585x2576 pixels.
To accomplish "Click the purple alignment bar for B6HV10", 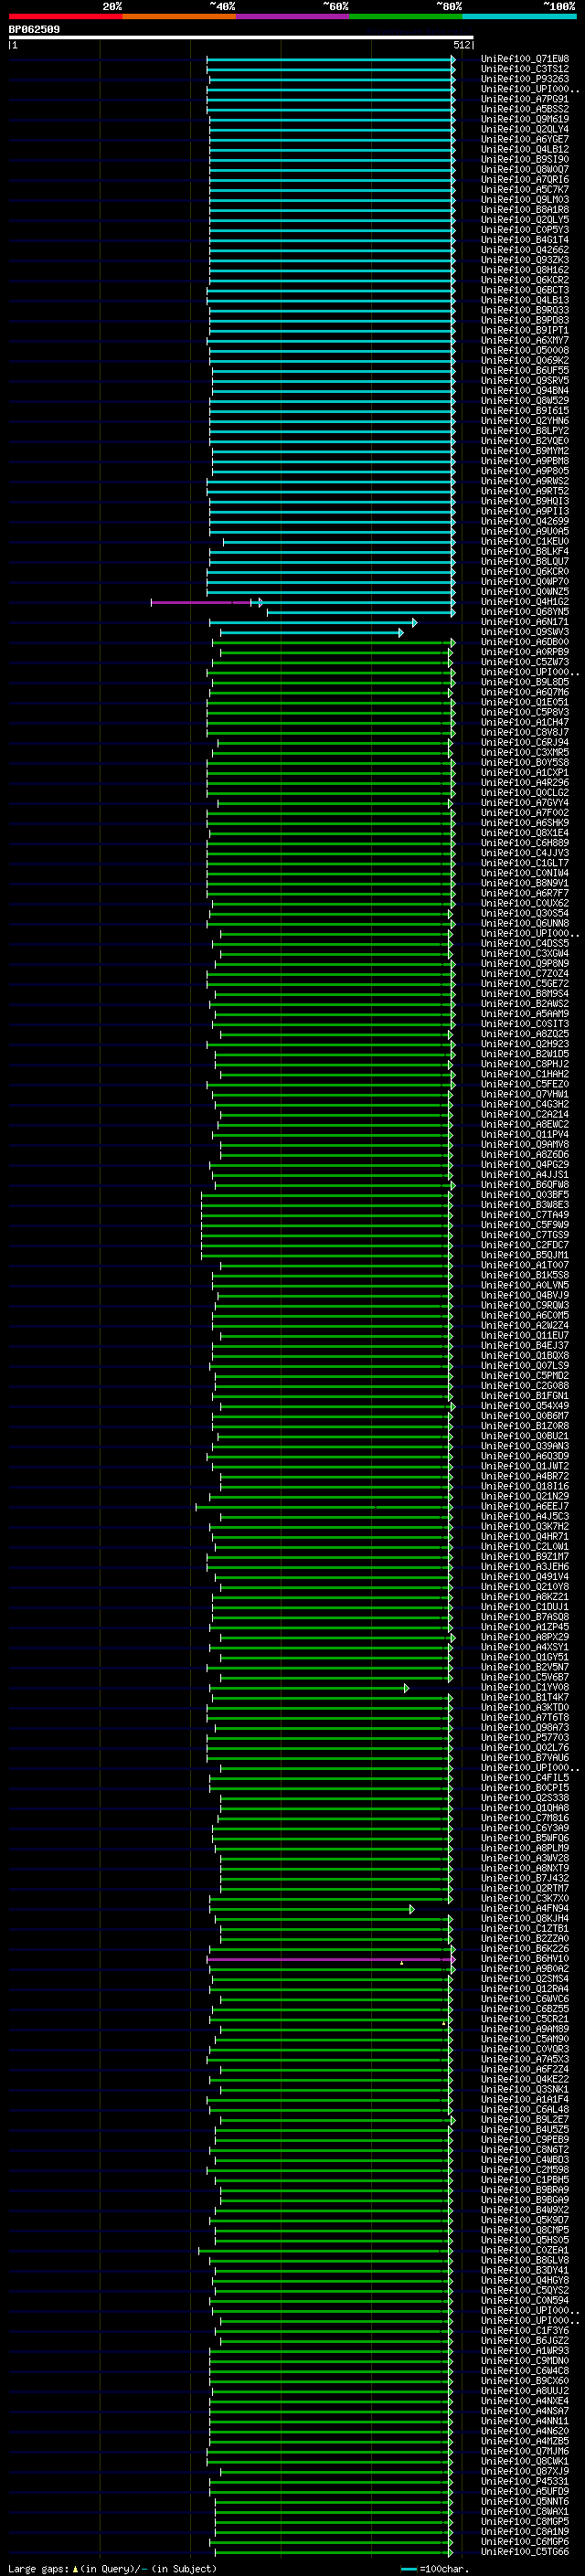I will (x=330, y=1959).
